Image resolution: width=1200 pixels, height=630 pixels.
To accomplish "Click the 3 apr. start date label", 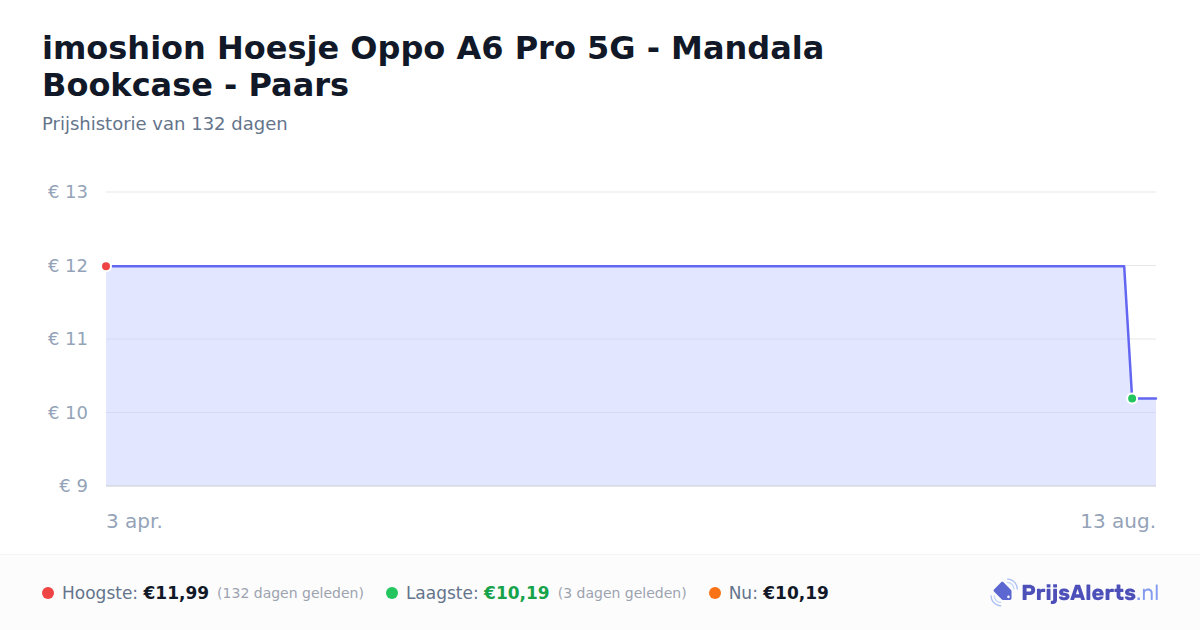I will click(x=134, y=521).
